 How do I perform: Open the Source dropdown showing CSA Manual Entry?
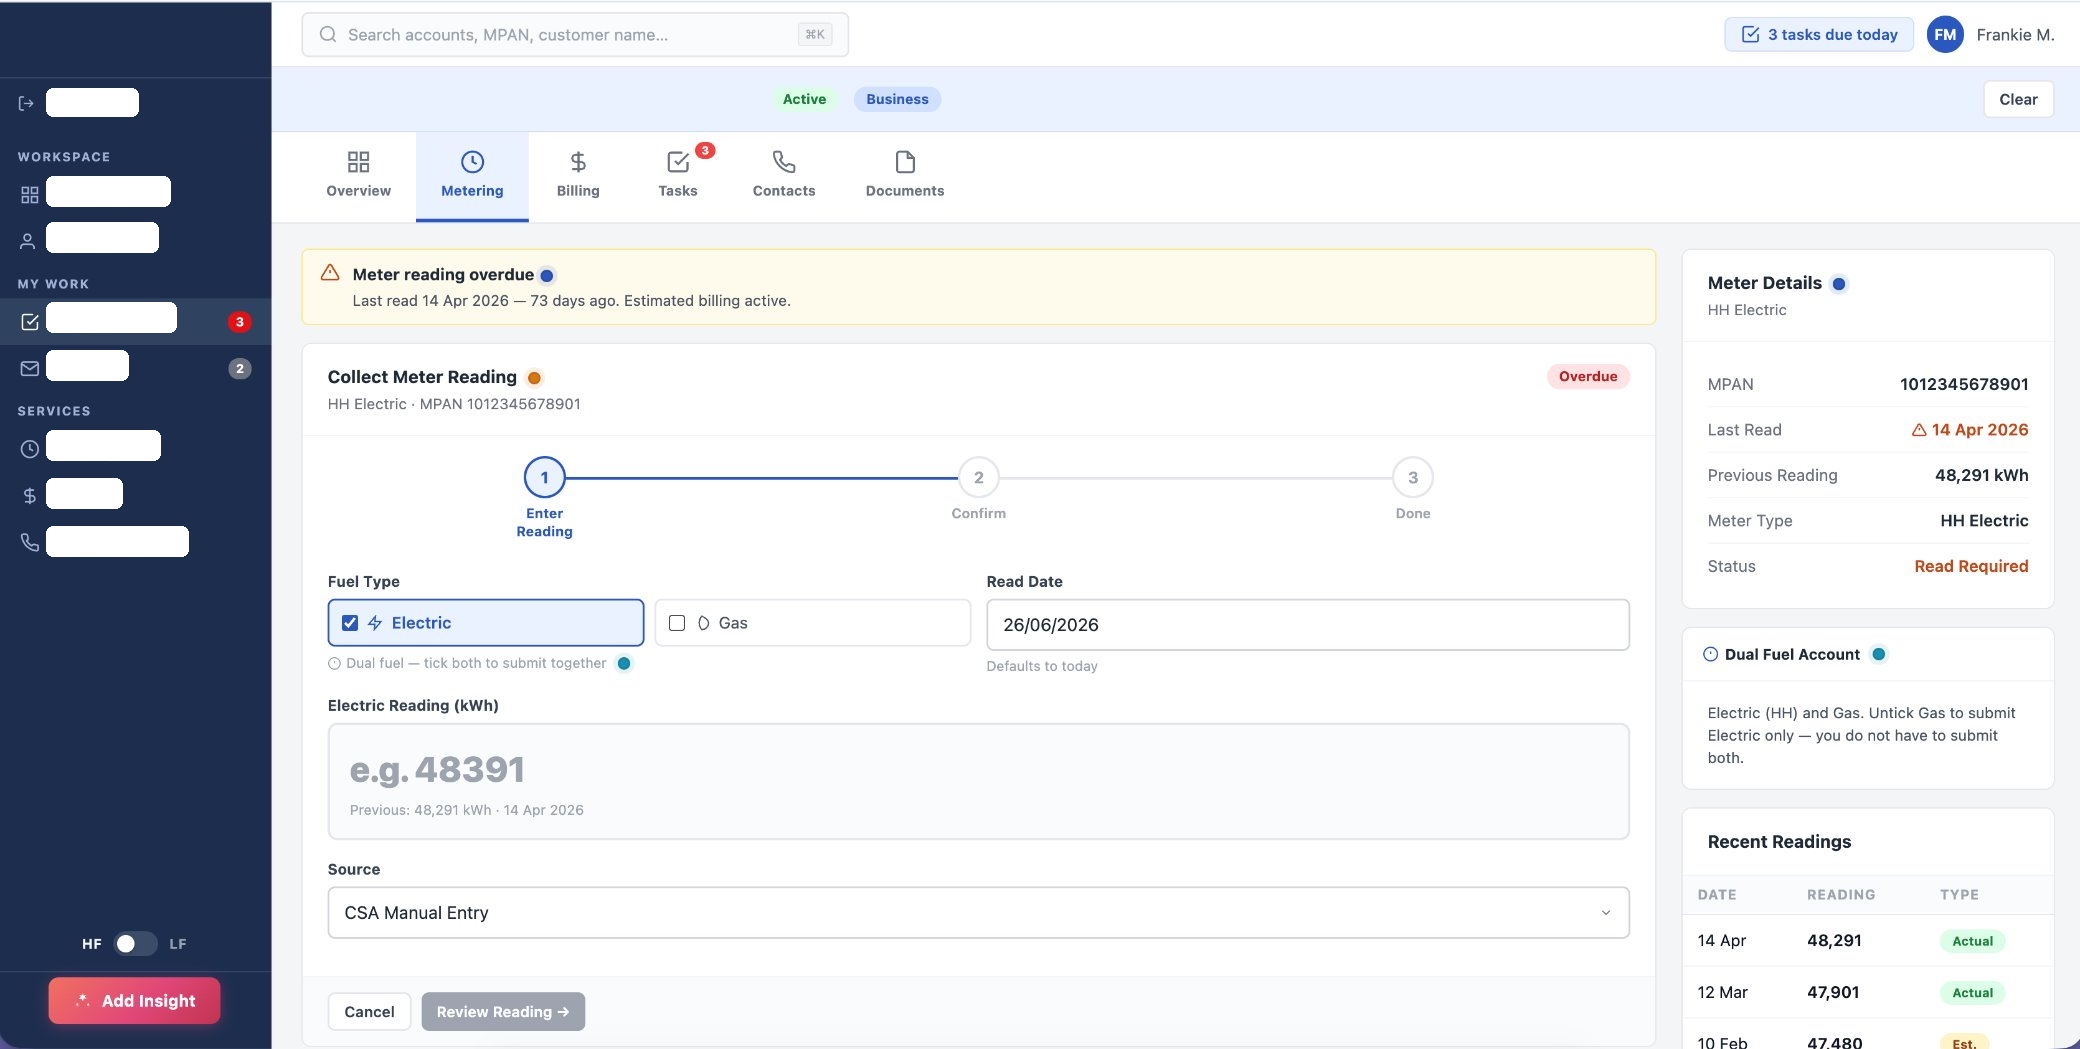pos(978,912)
